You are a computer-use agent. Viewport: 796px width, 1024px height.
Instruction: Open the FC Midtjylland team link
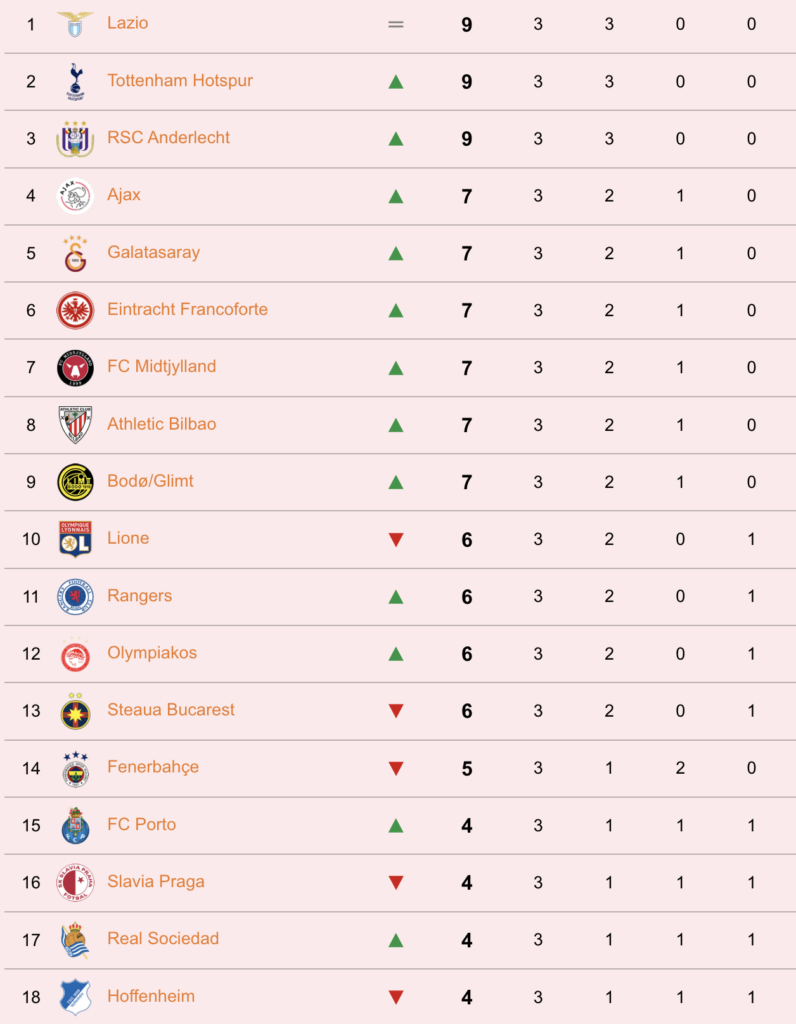pyautogui.click(x=161, y=366)
